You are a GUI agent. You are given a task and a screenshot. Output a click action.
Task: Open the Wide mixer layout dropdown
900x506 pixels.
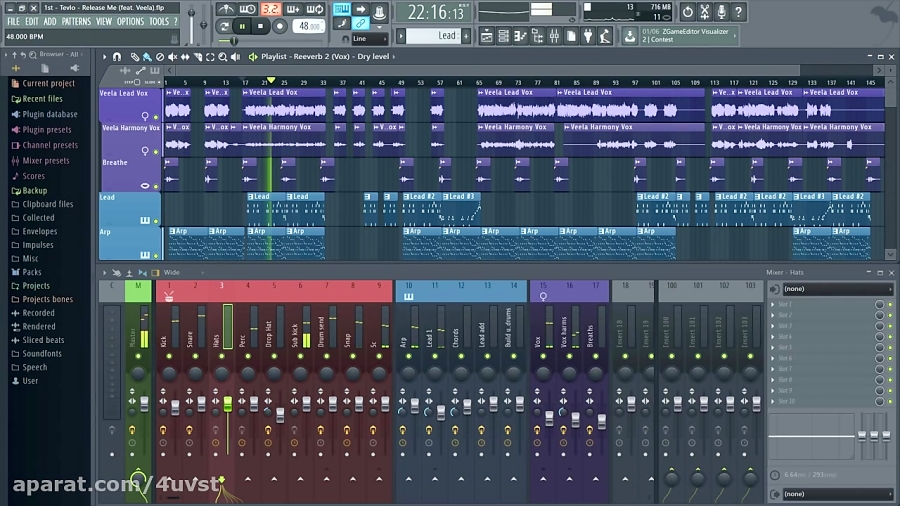coord(183,273)
